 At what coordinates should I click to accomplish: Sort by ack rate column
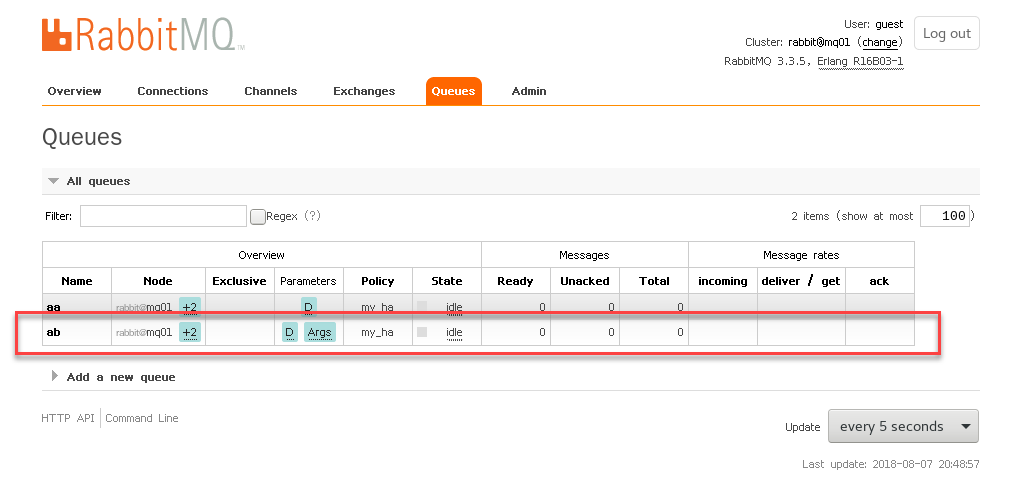click(879, 281)
